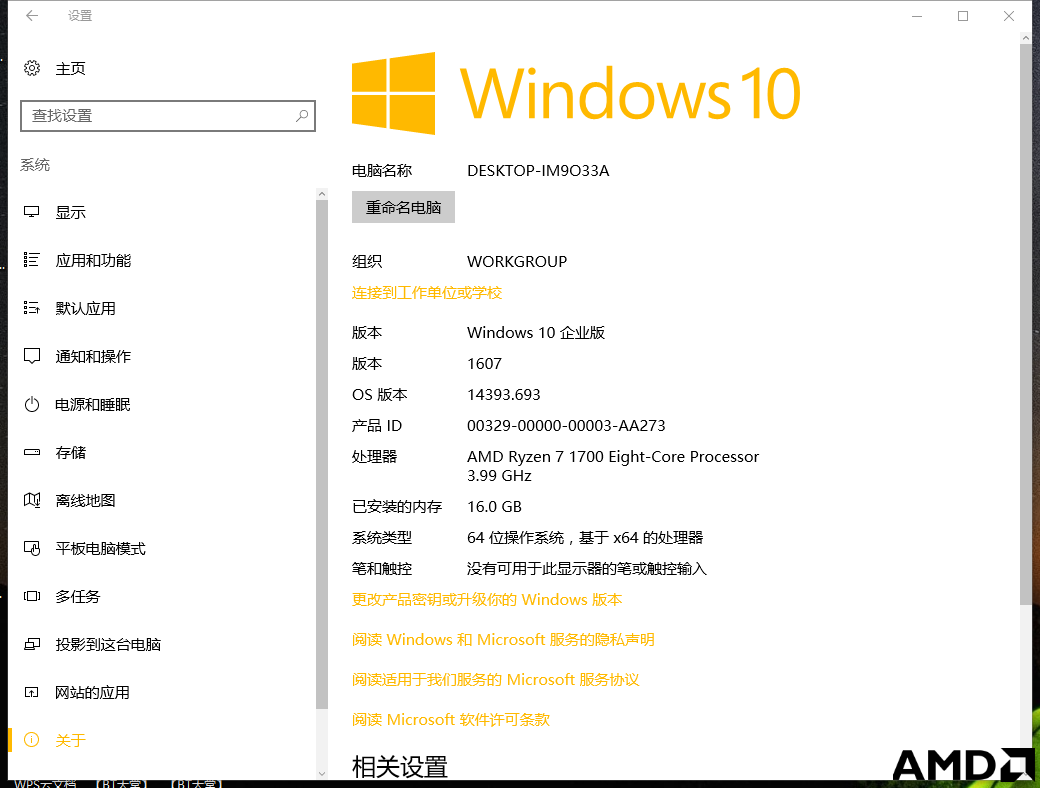Click the AMD Ryzen 7 1700 processor text

tap(613, 466)
